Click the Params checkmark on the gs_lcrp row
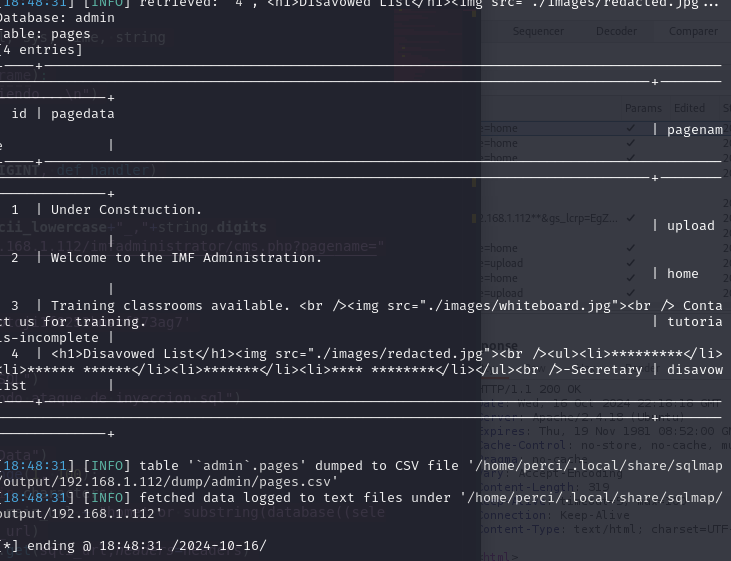 click(x=630, y=218)
